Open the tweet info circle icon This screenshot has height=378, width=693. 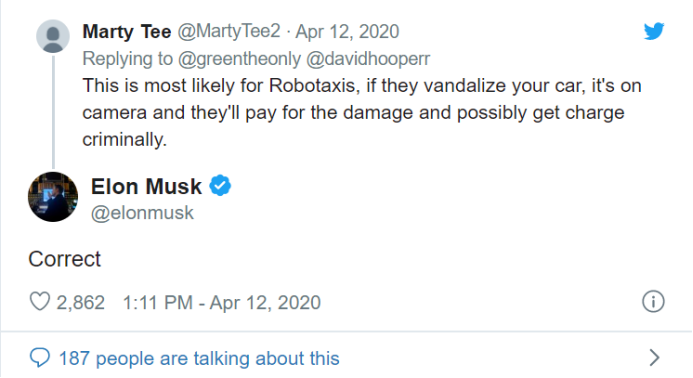coord(653,302)
